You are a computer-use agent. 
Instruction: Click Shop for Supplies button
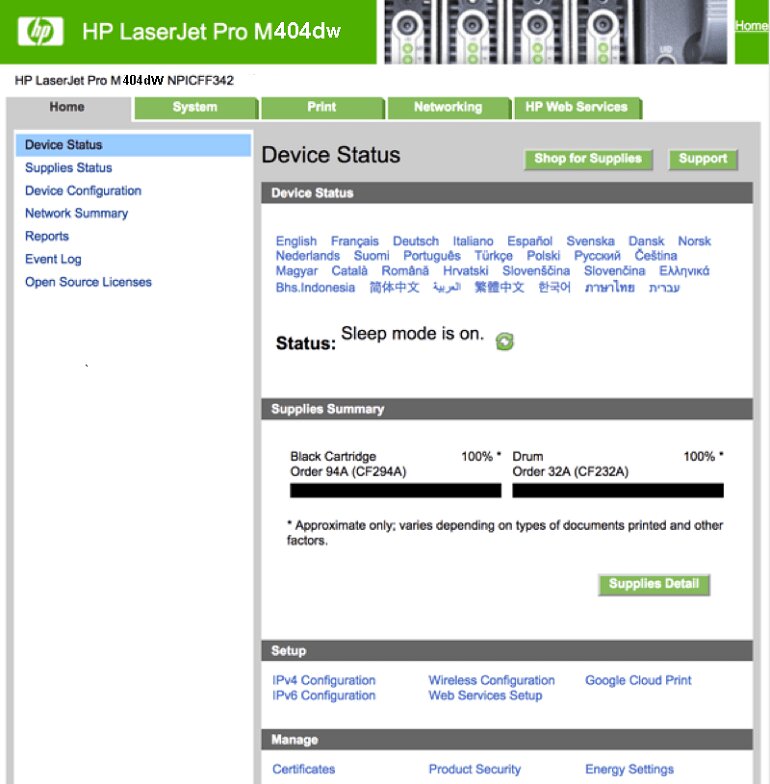588,159
